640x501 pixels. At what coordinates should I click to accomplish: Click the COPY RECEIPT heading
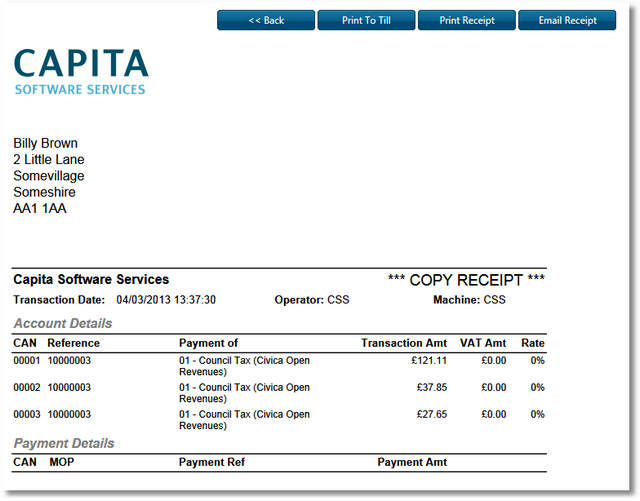pos(466,280)
